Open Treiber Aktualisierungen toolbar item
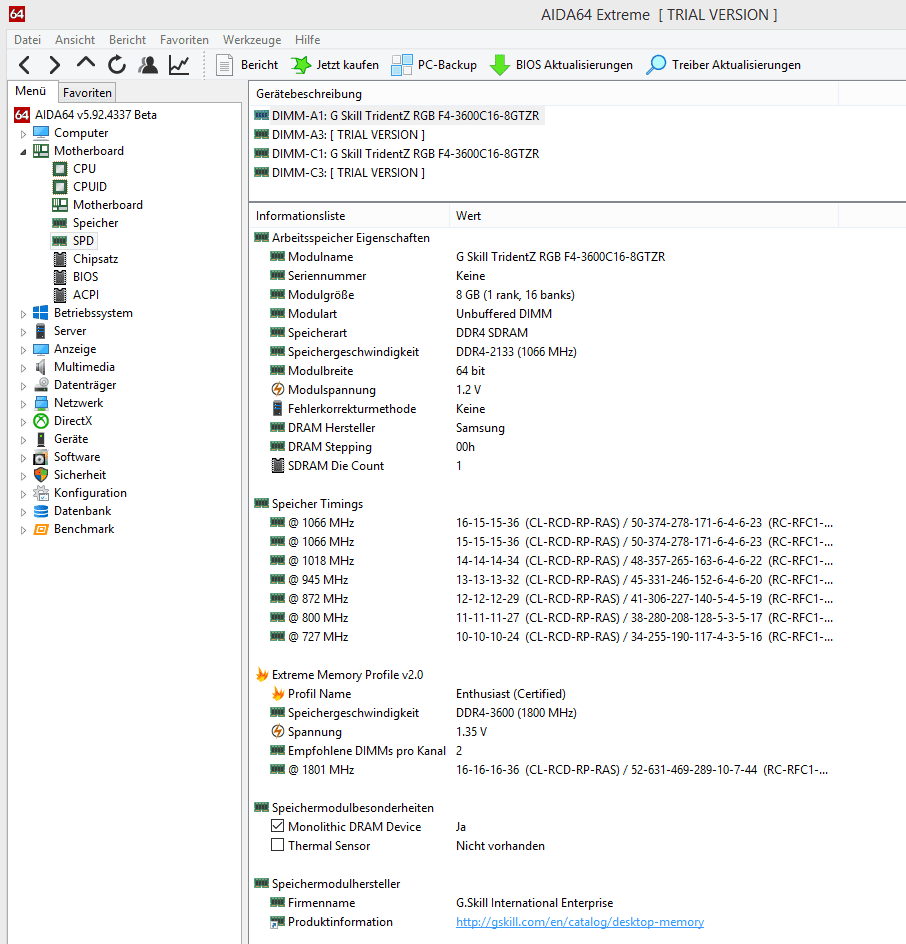Image resolution: width=906 pixels, height=944 pixels. tap(723, 64)
